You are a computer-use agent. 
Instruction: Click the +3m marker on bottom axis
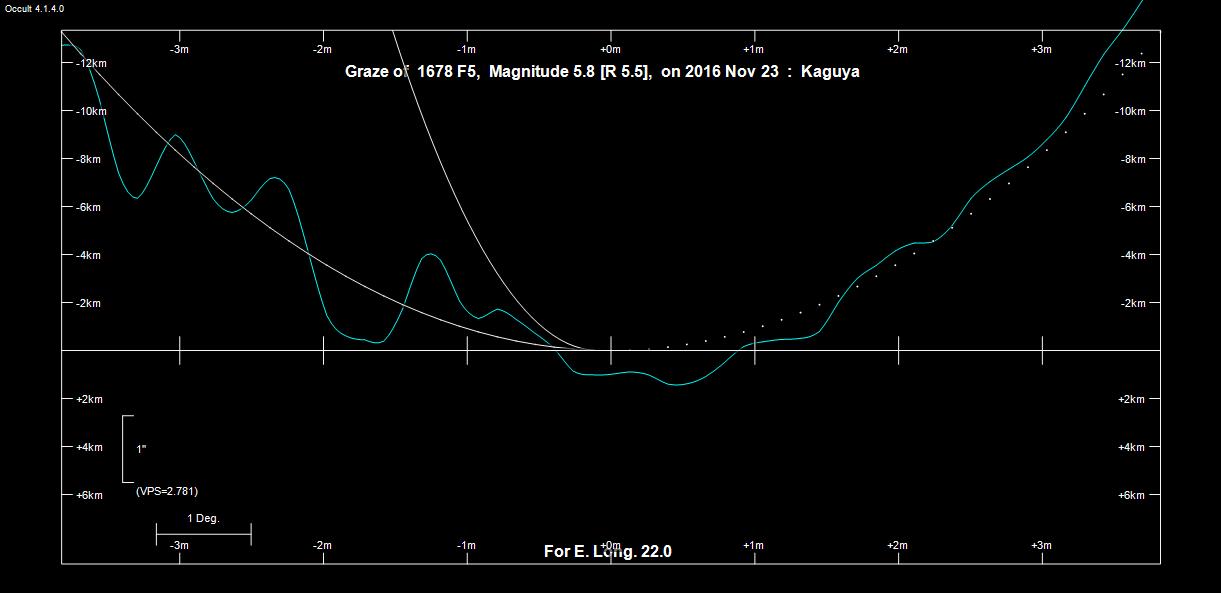1041,545
